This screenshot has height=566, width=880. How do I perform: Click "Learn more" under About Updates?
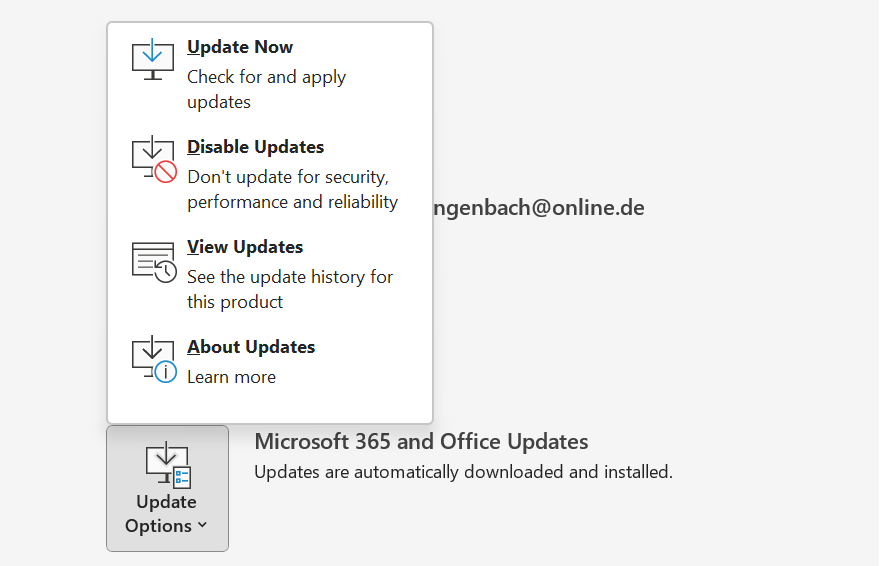pyautogui.click(x=231, y=377)
